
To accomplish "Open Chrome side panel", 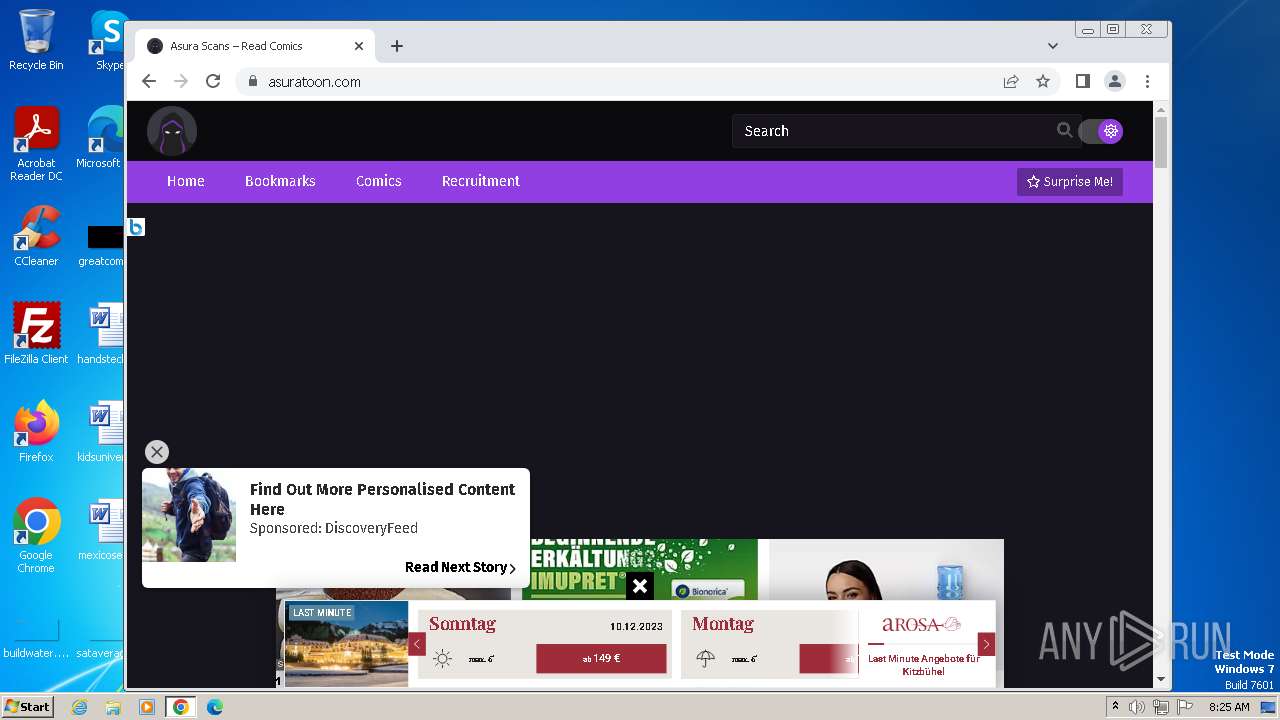I will pyautogui.click(x=1082, y=81).
